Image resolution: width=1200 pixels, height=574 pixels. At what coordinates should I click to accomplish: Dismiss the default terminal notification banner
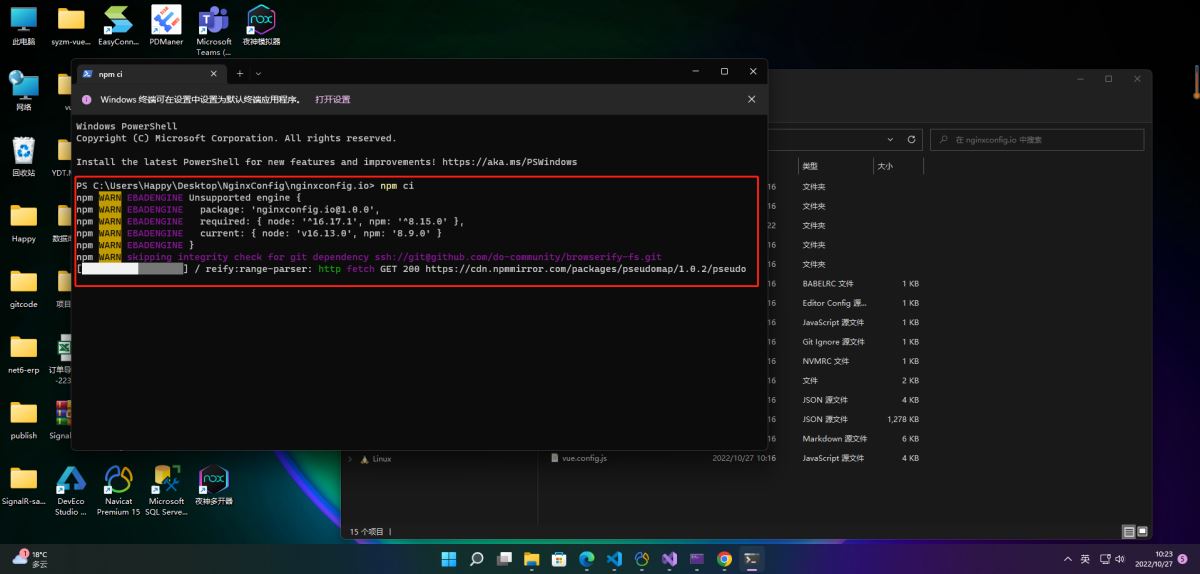pyautogui.click(x=751, y=100)
